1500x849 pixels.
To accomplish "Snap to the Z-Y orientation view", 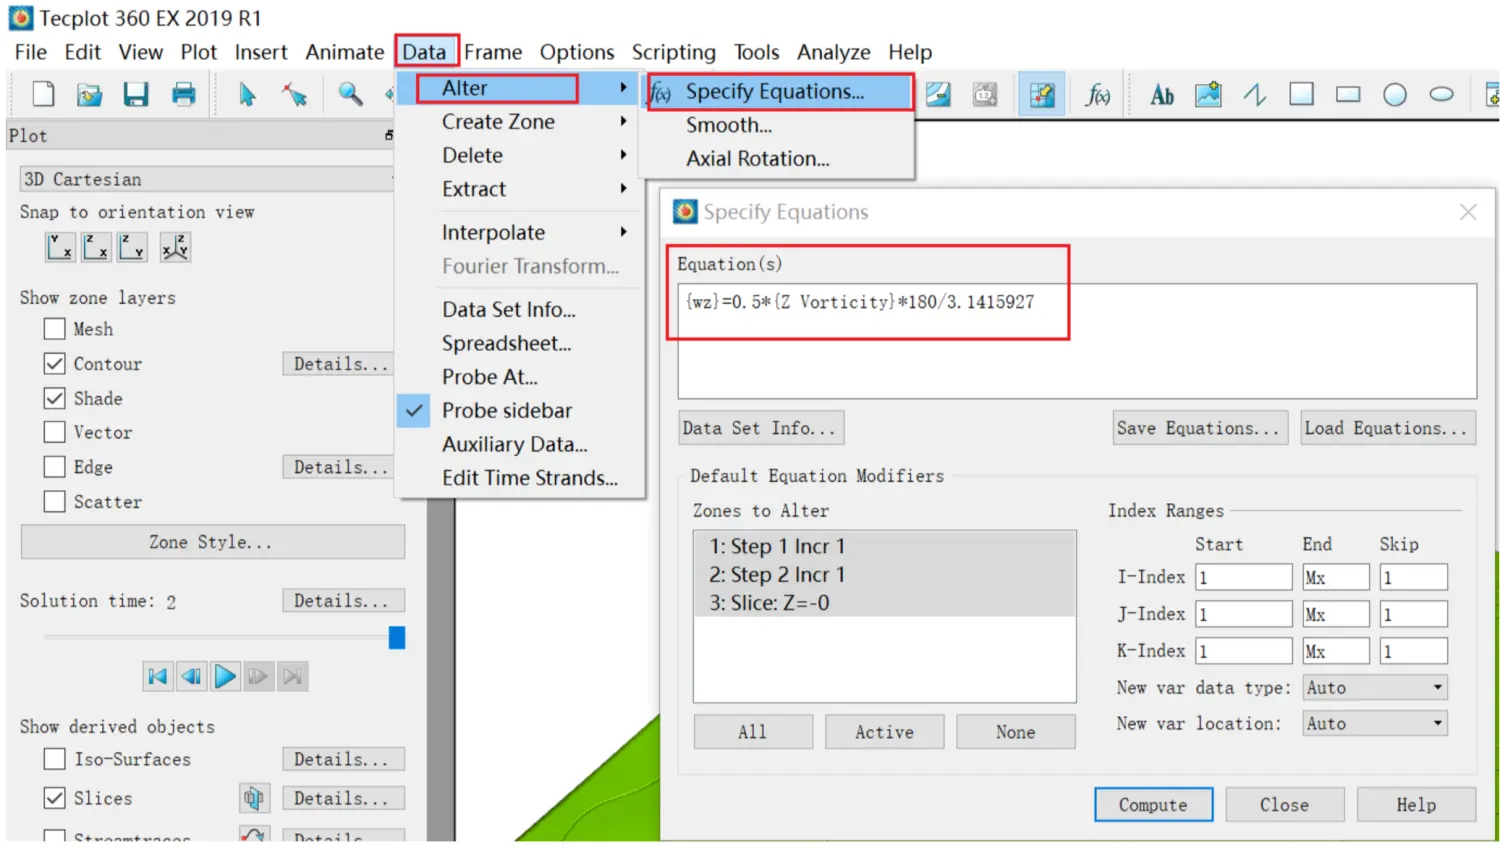I will pos(132,247).
